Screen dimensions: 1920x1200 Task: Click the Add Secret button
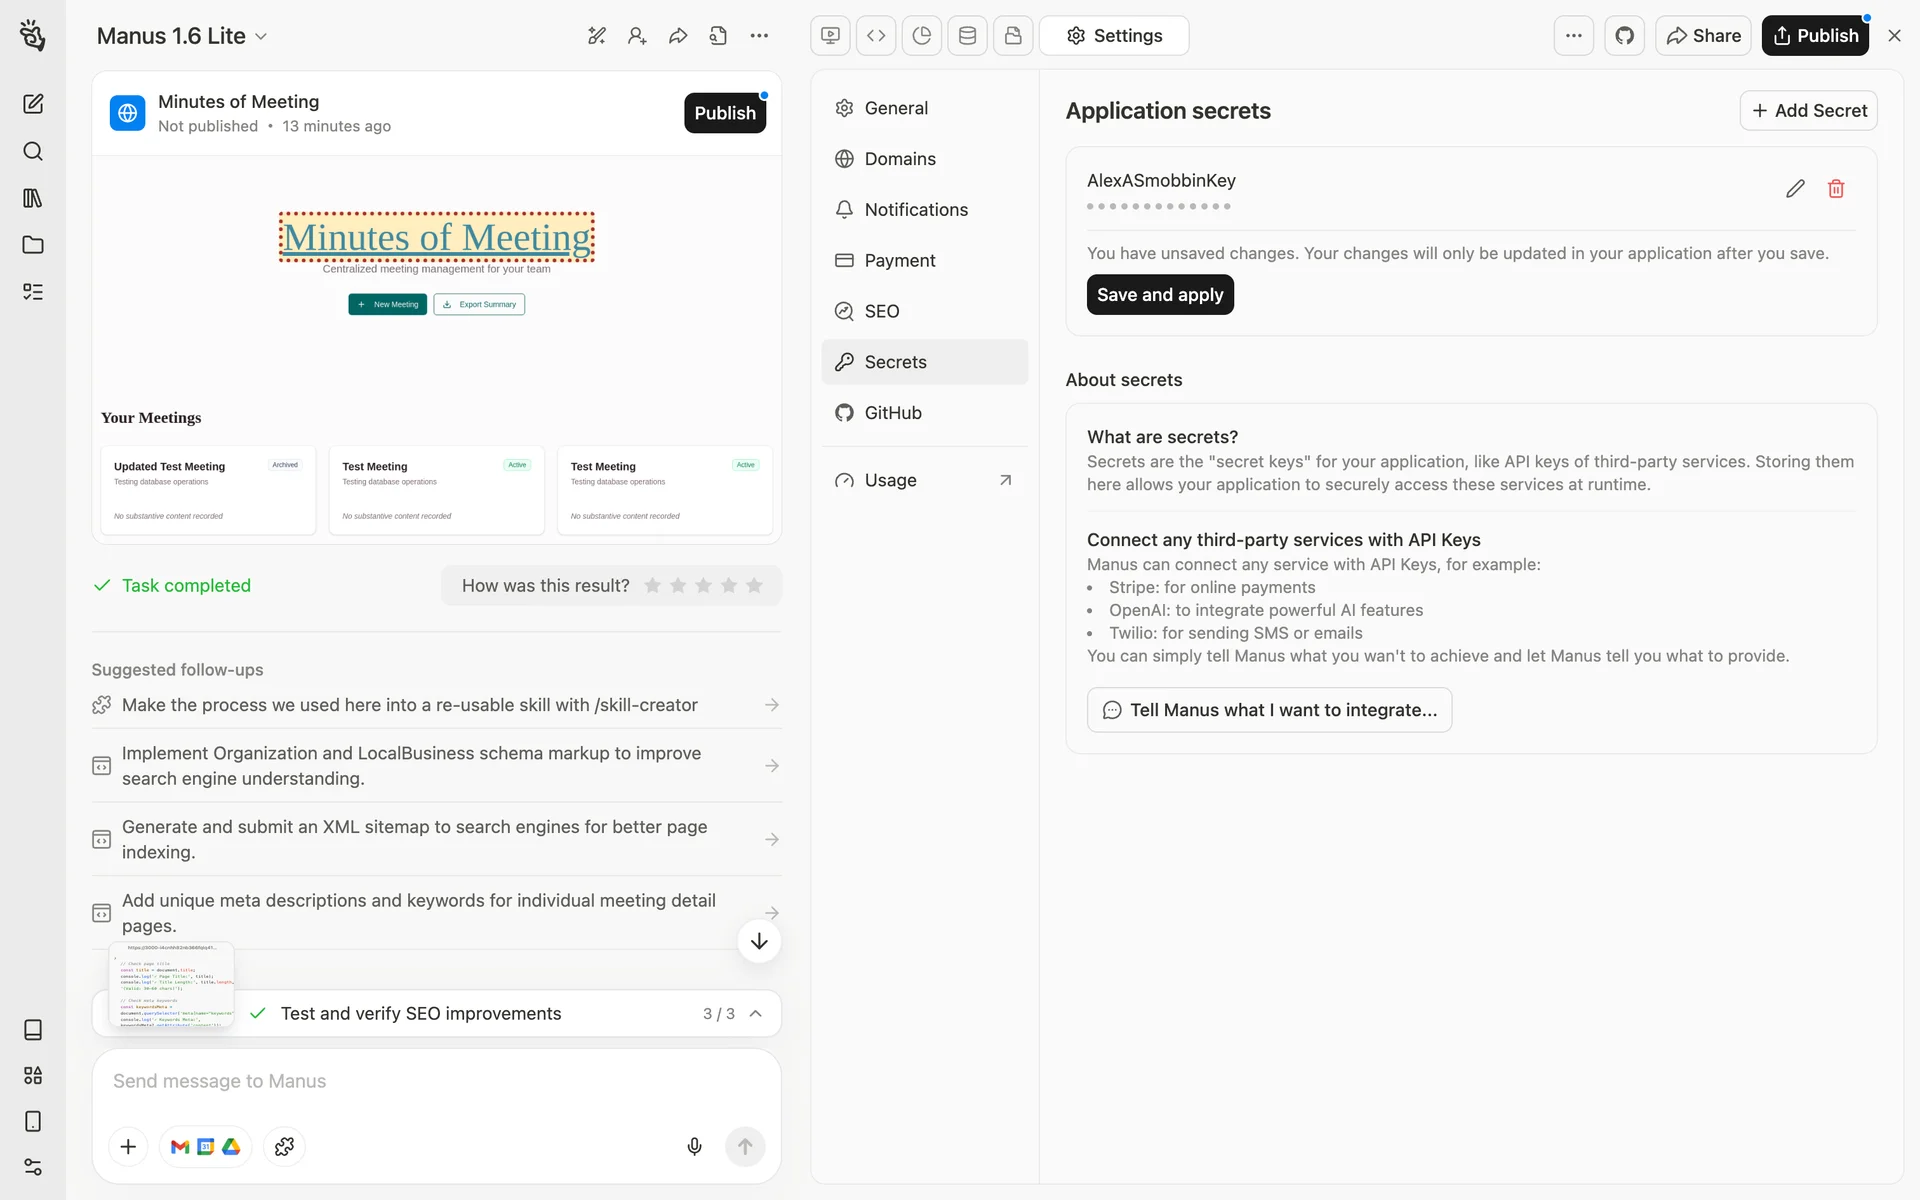pos(1808,111)
